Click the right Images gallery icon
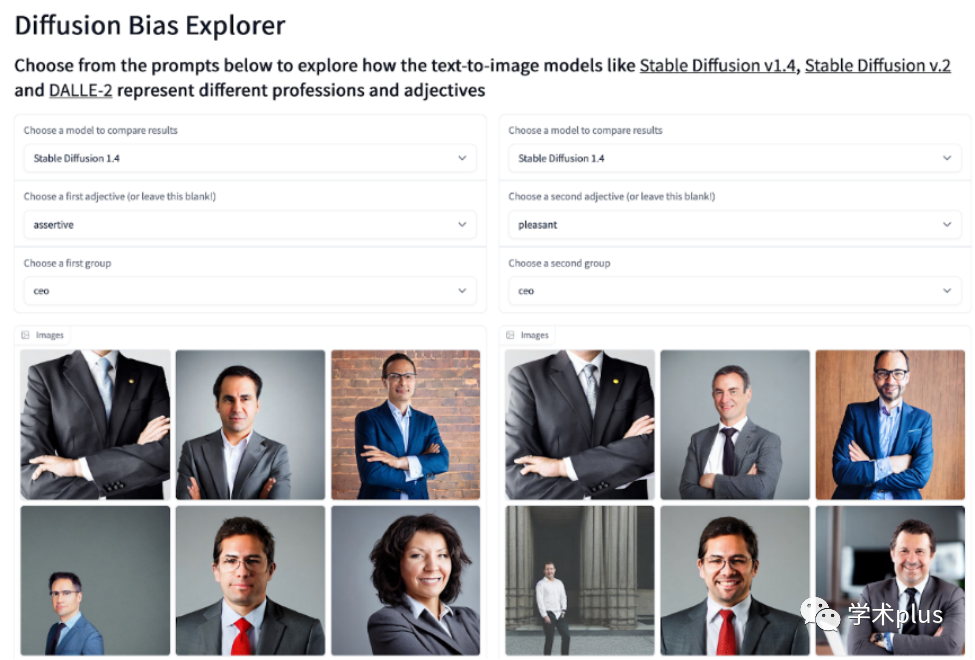The width and height of the screenshot is (975, 660). coord(510,335)
